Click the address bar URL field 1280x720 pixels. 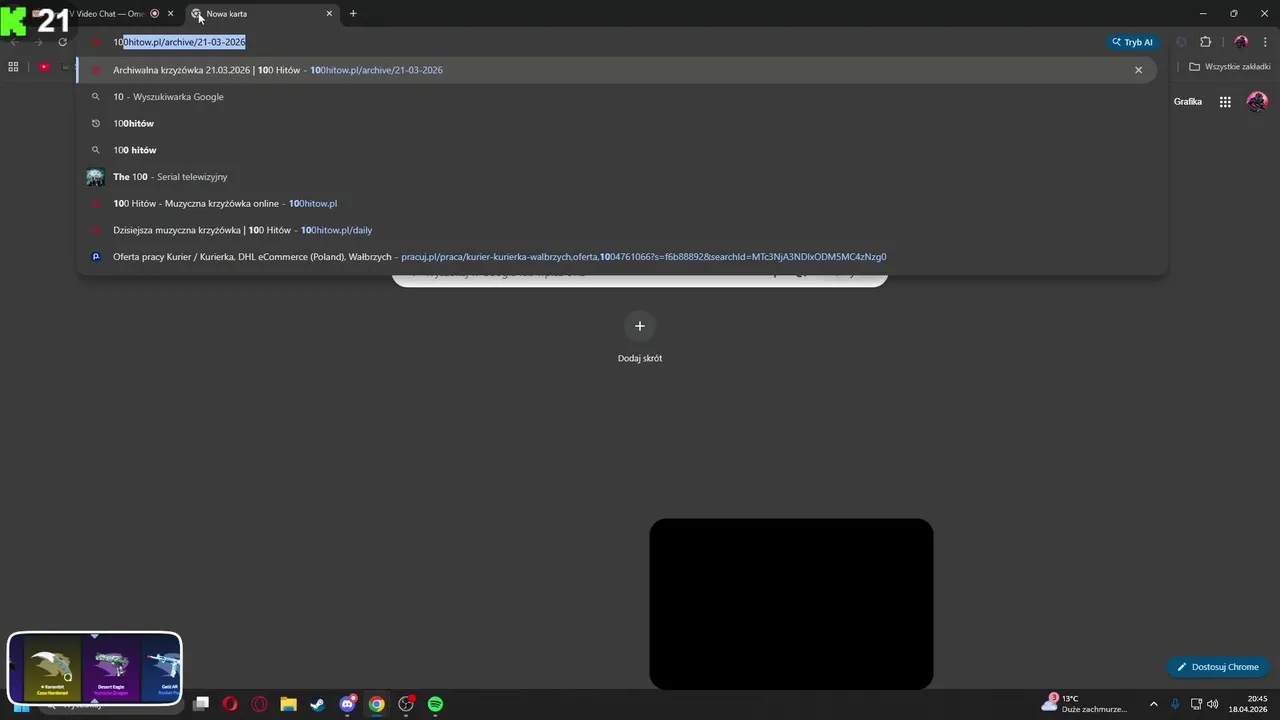pyautogui.click(x=600, y=42)
